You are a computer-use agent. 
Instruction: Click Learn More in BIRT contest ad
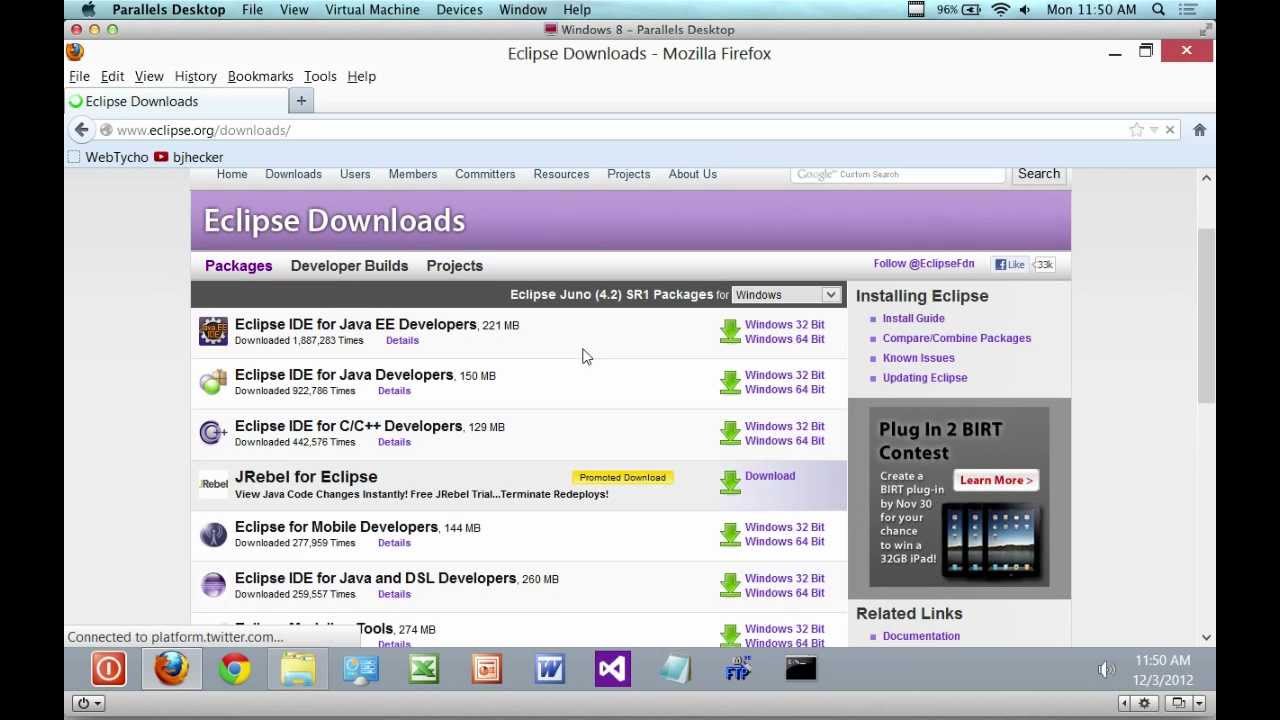[996, 480]
